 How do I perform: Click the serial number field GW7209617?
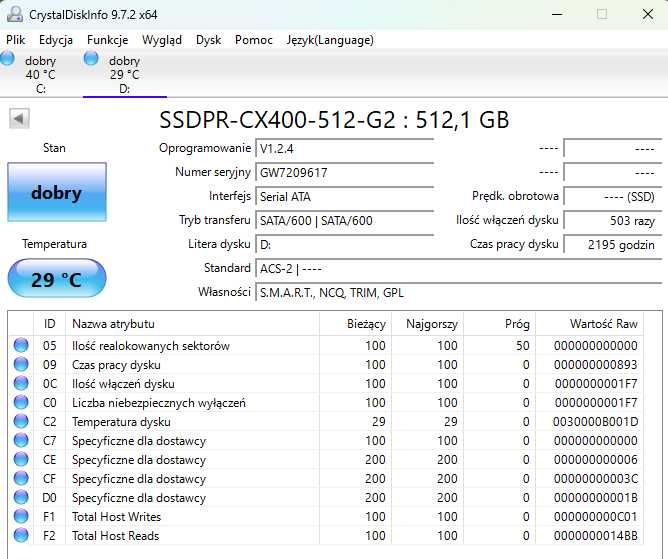click(344, 173)
